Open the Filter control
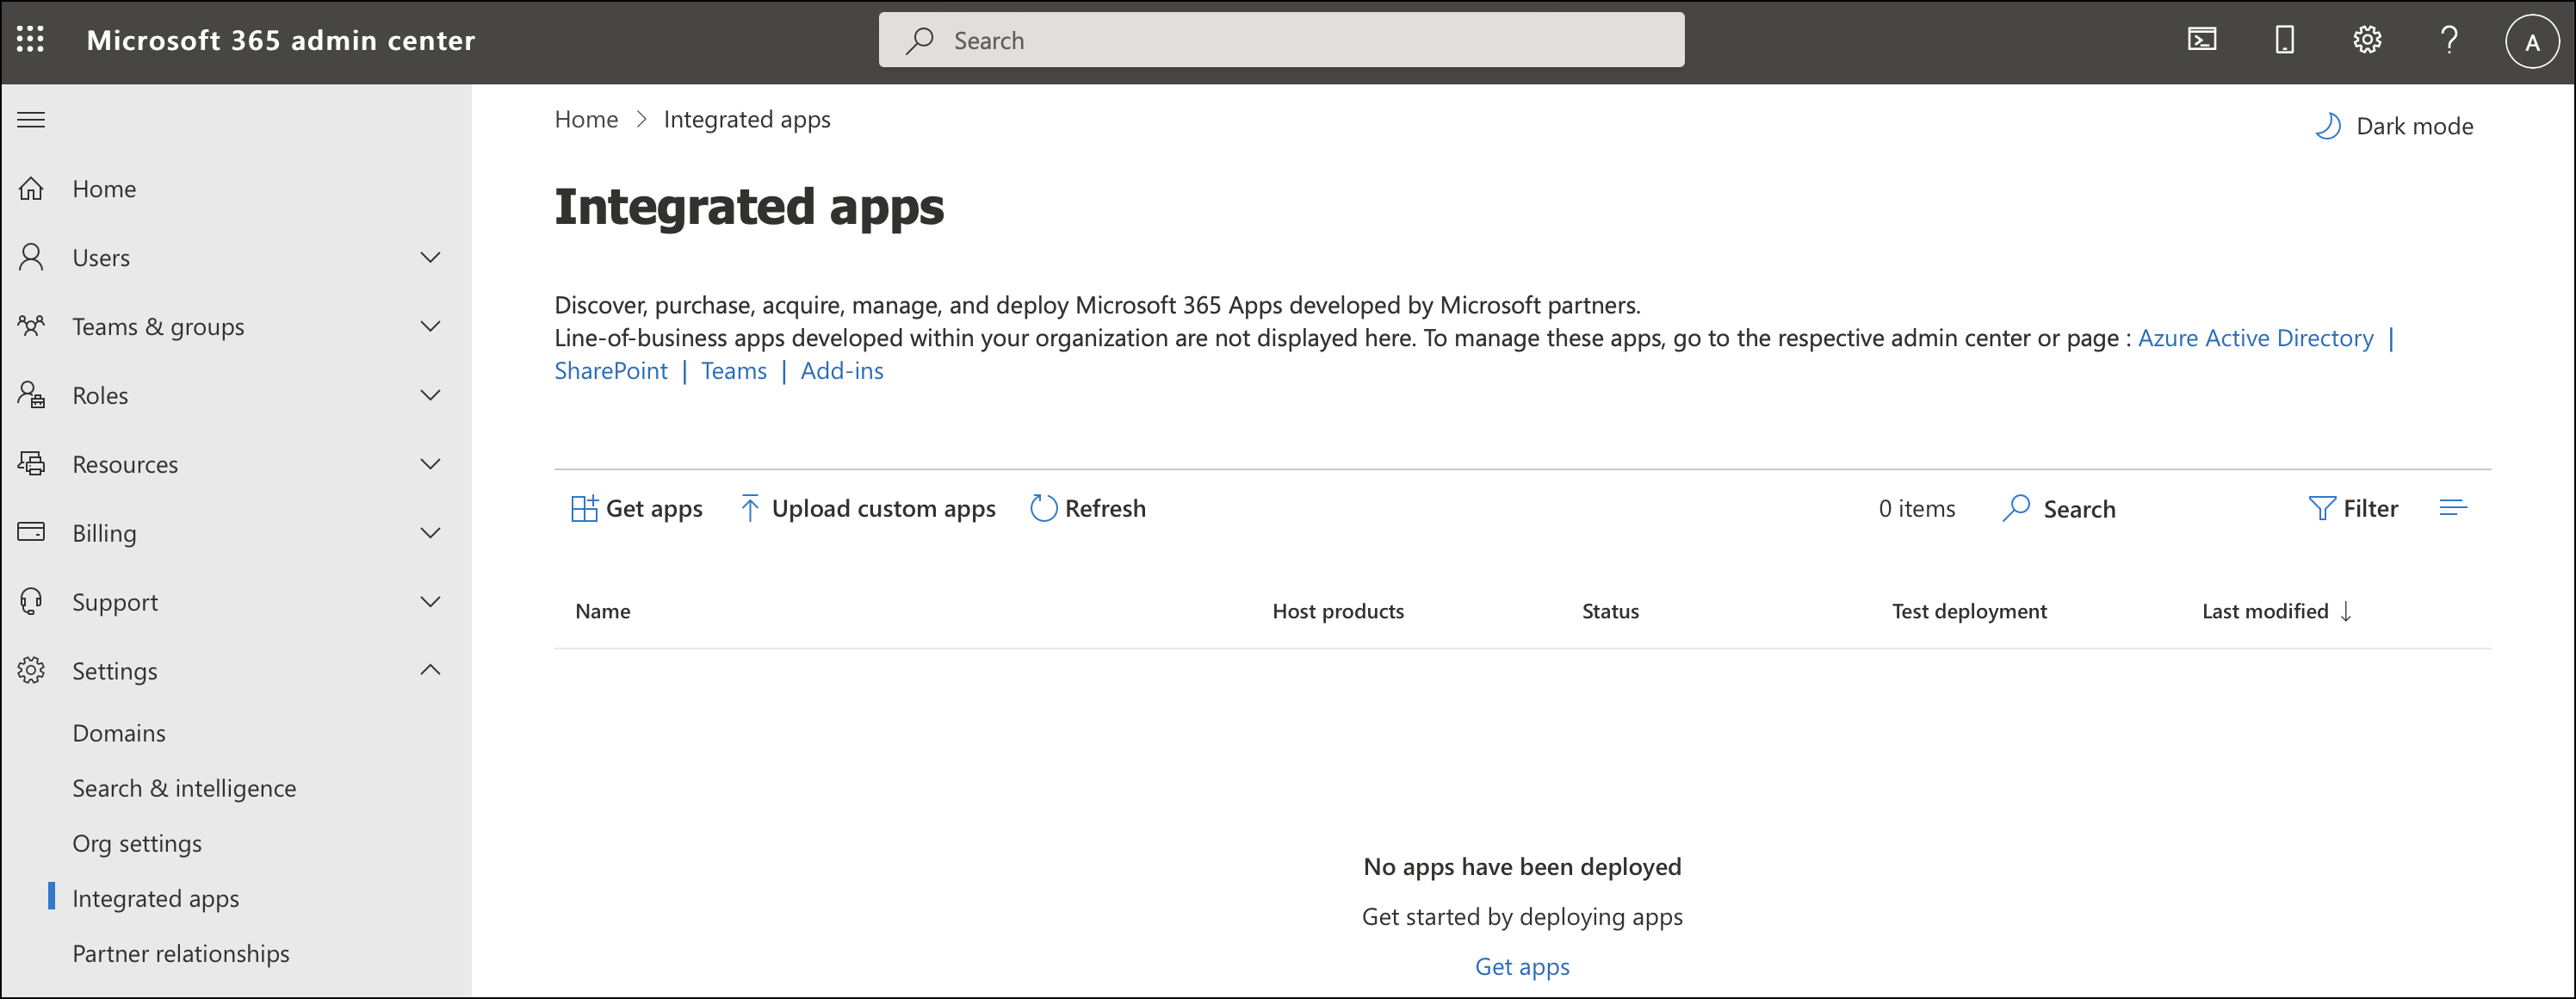Screen dimensions: 2576x999 2354,508
